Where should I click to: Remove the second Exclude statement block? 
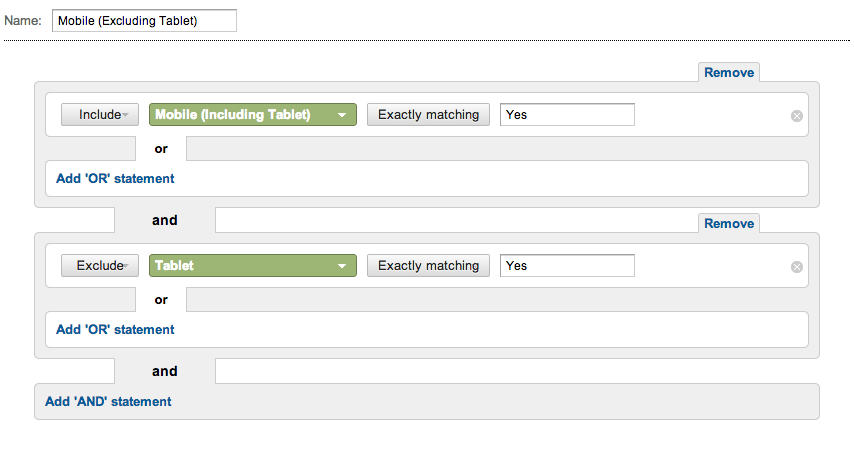(729, 223)
